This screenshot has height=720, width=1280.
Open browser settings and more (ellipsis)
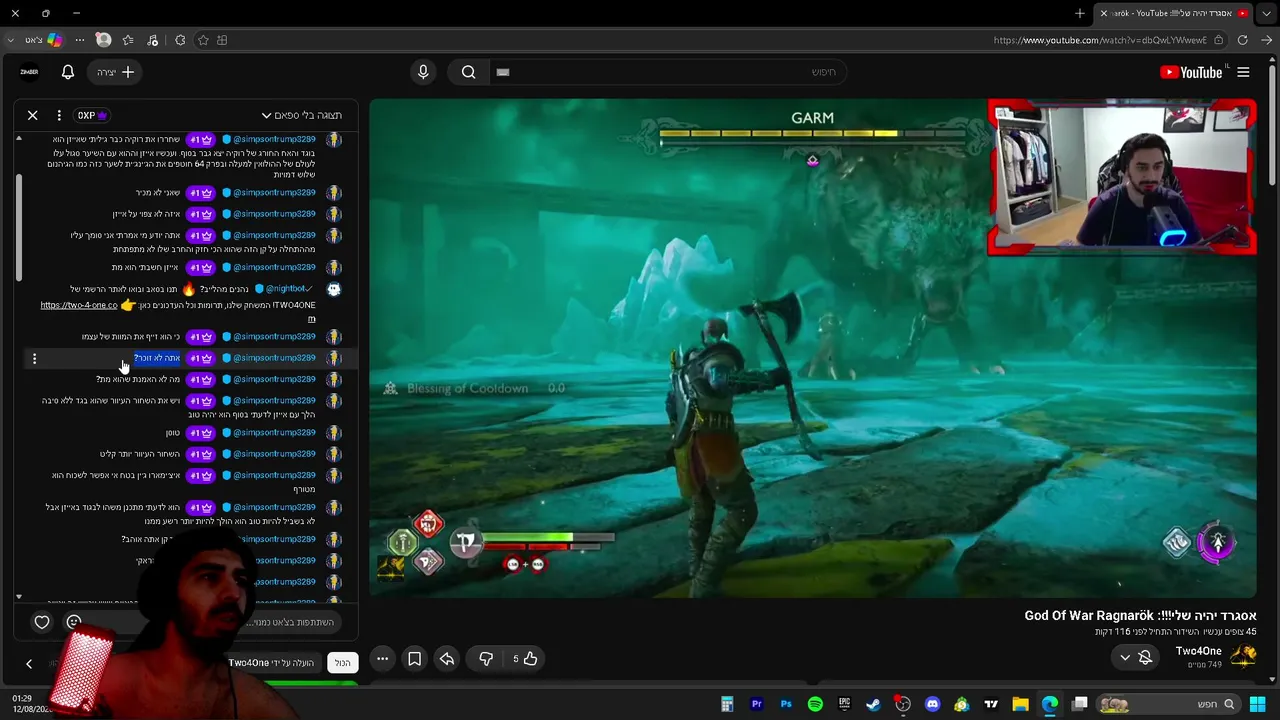[x=80, y=40]
